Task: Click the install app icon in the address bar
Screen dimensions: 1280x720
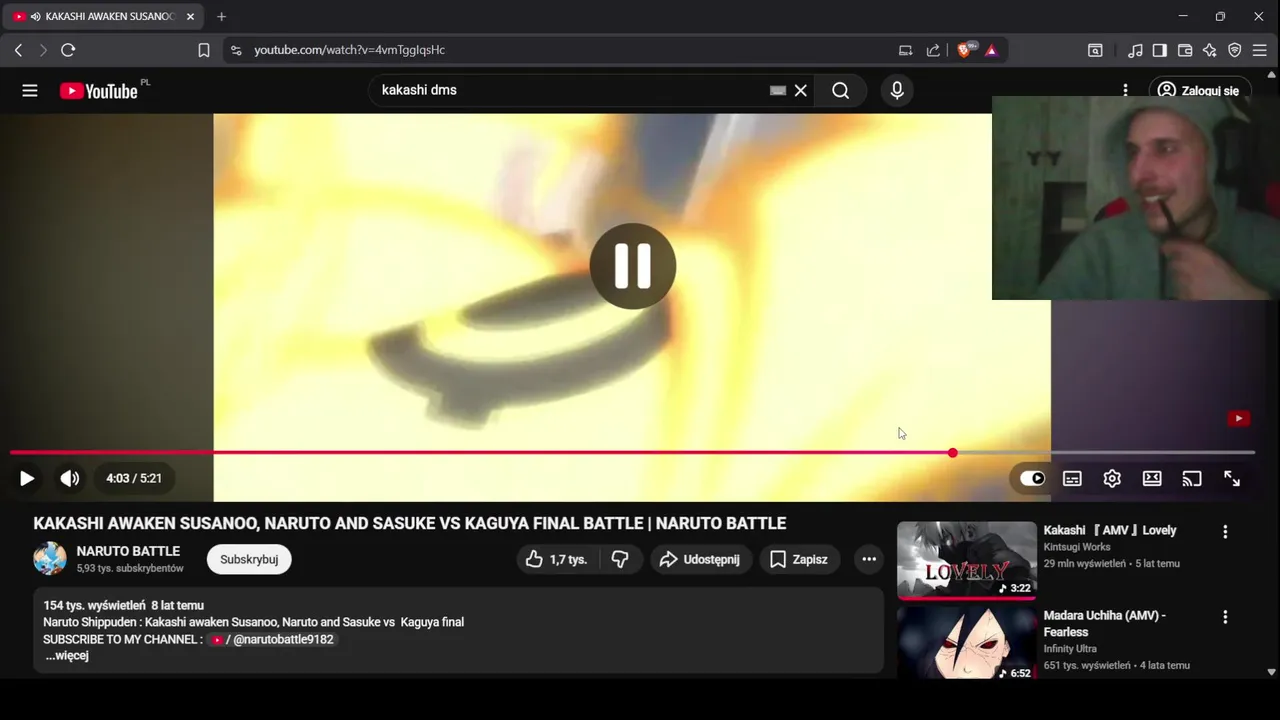Action: coord(906,50)
